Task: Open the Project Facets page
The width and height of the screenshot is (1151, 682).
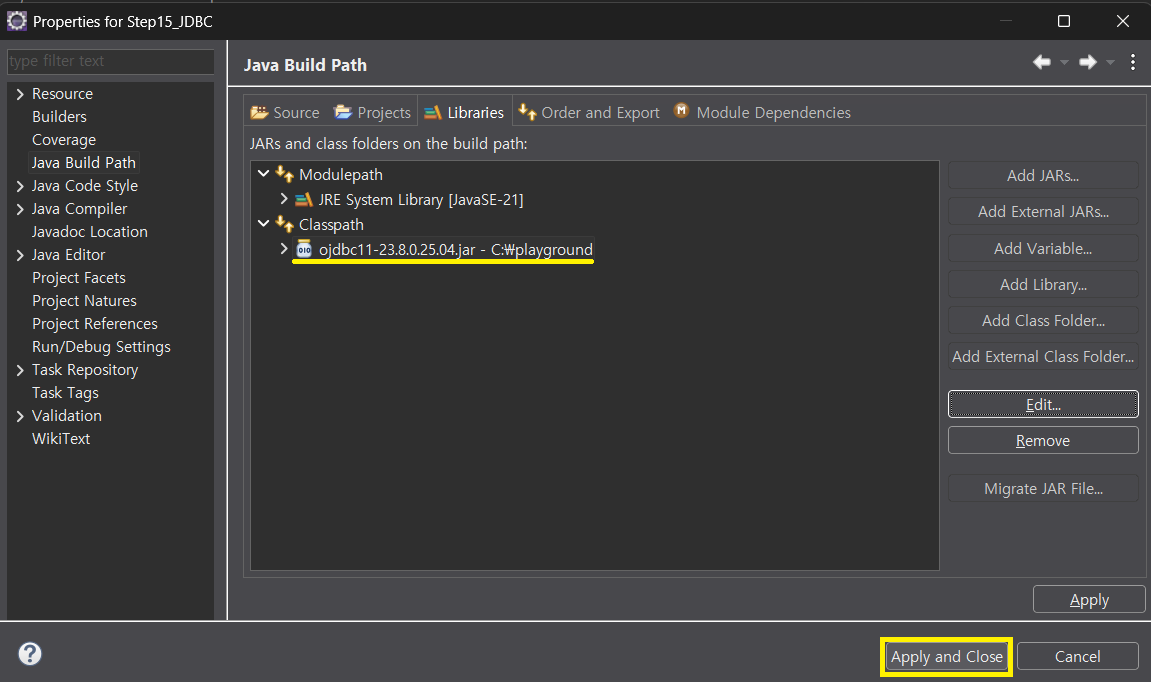Action: click(79, 277)
